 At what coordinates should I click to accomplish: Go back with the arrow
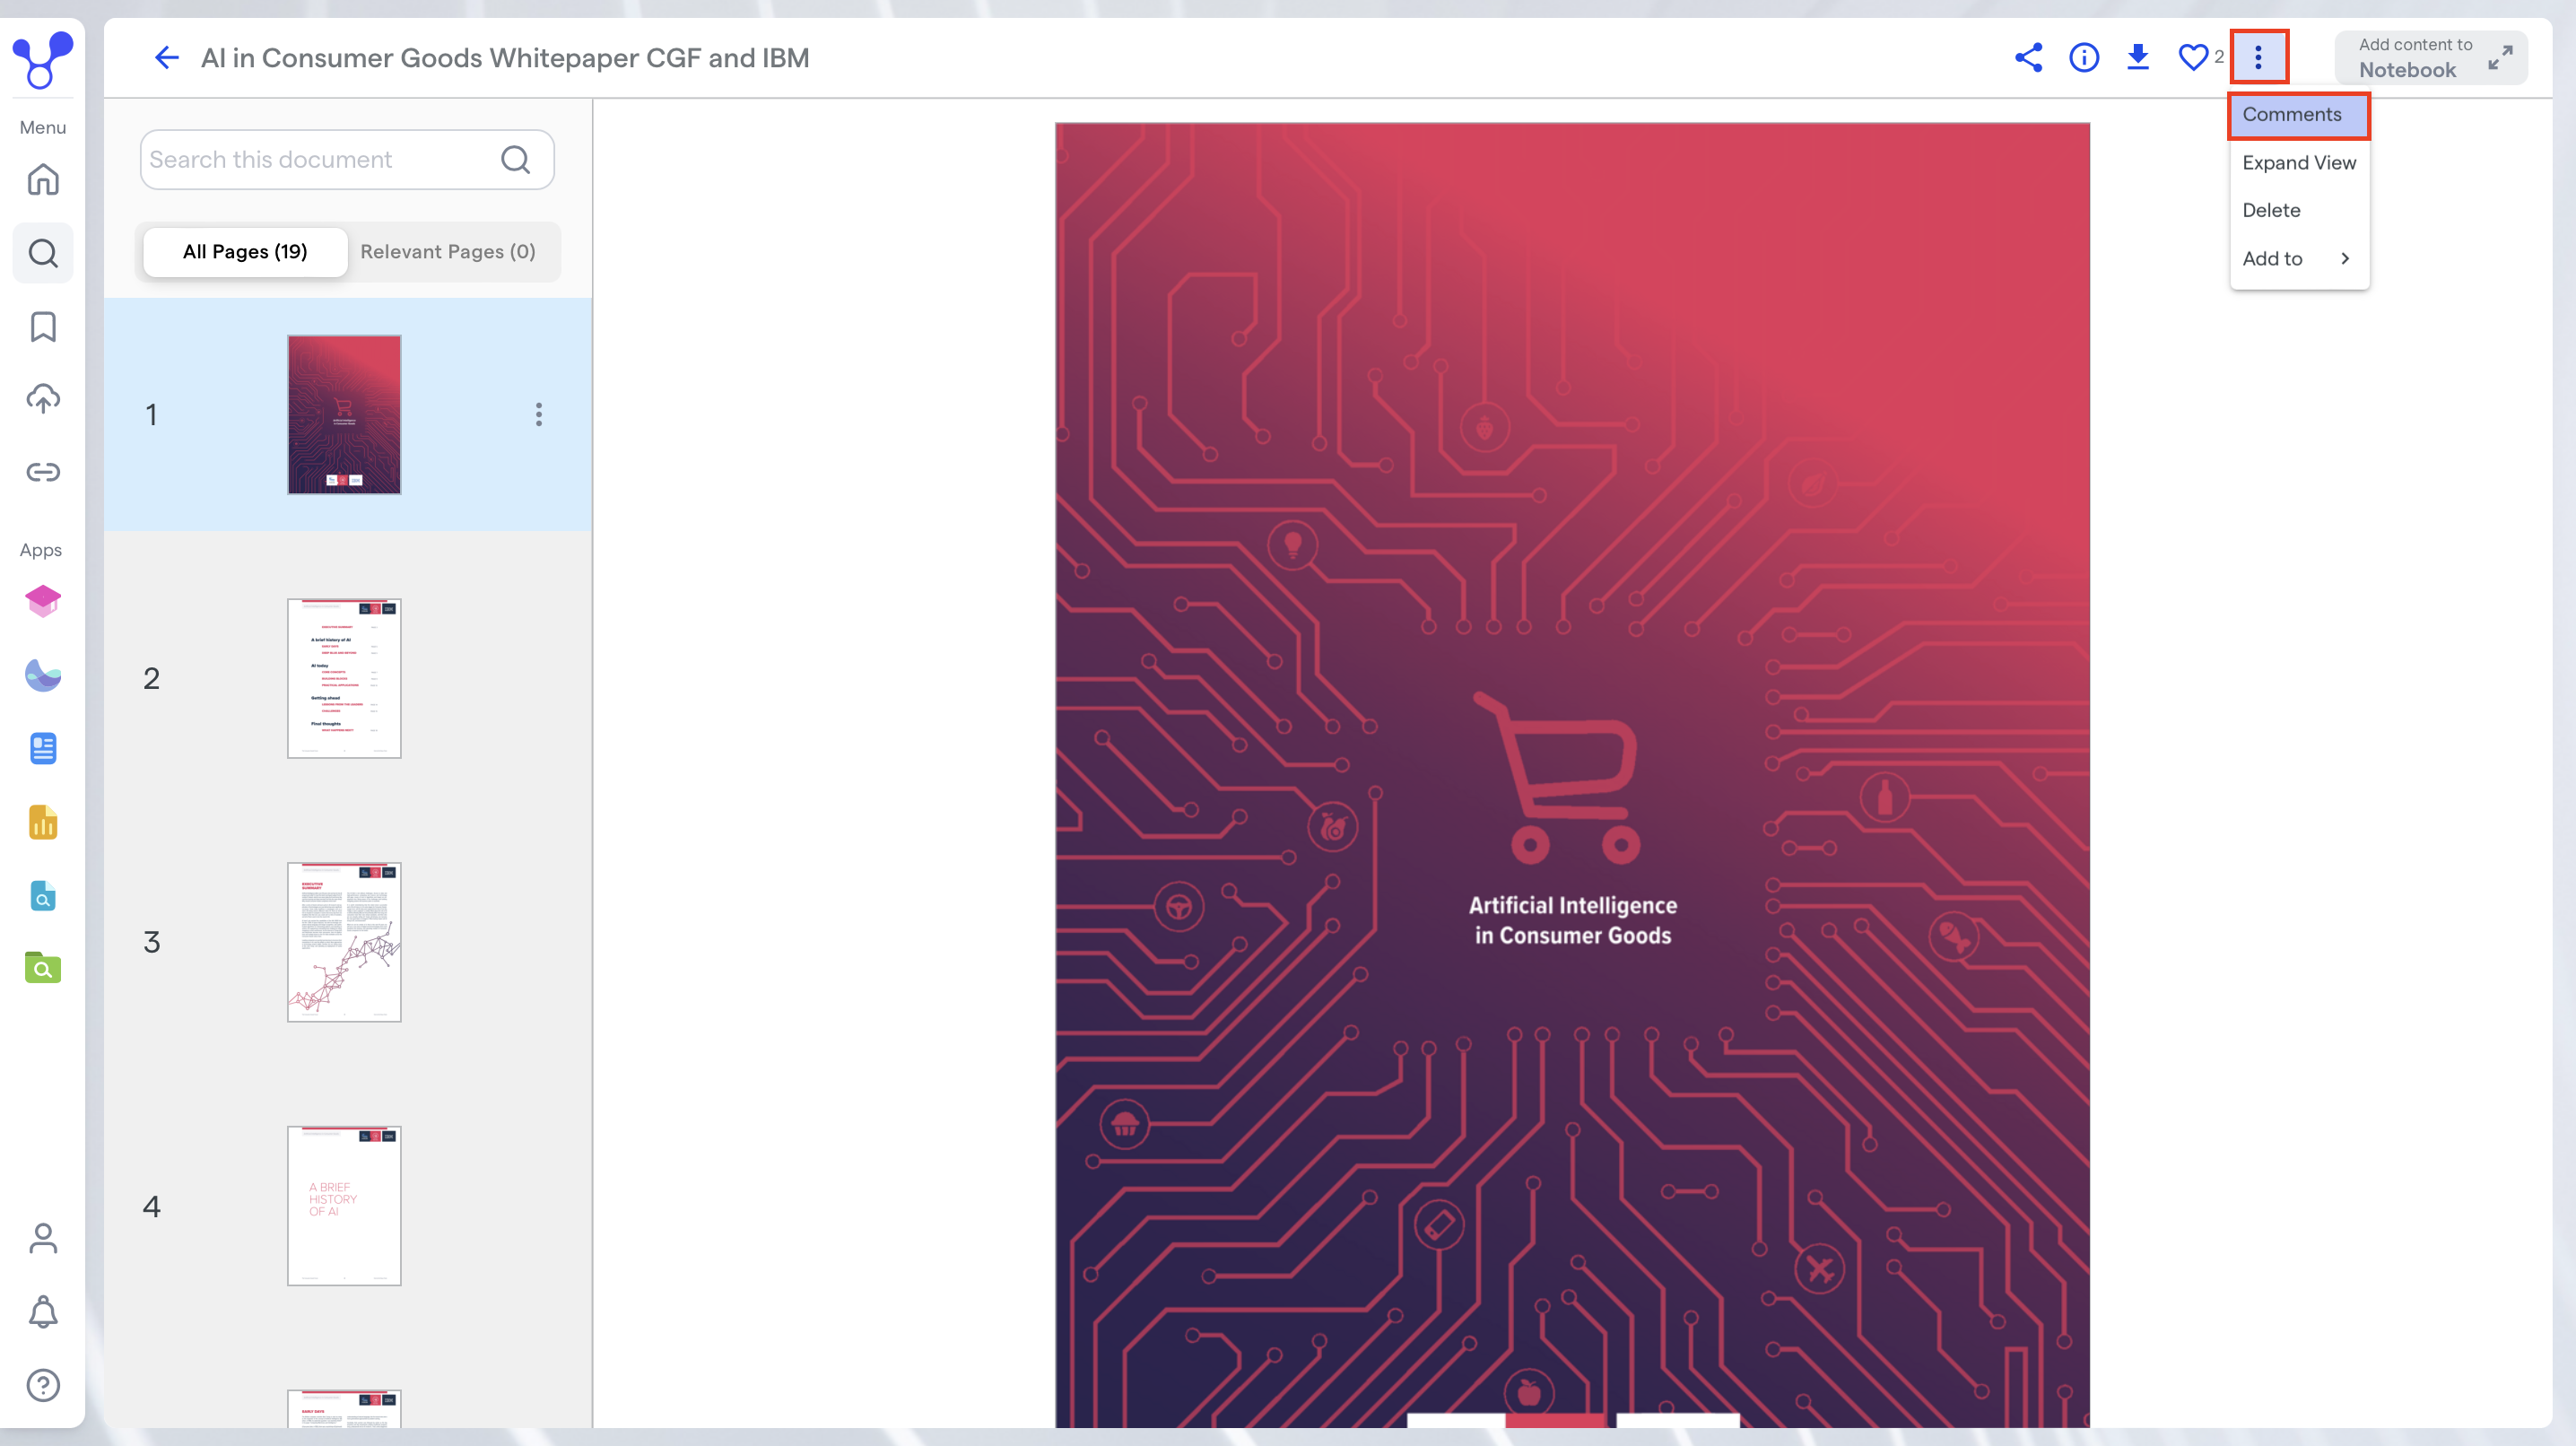point(167,58)
